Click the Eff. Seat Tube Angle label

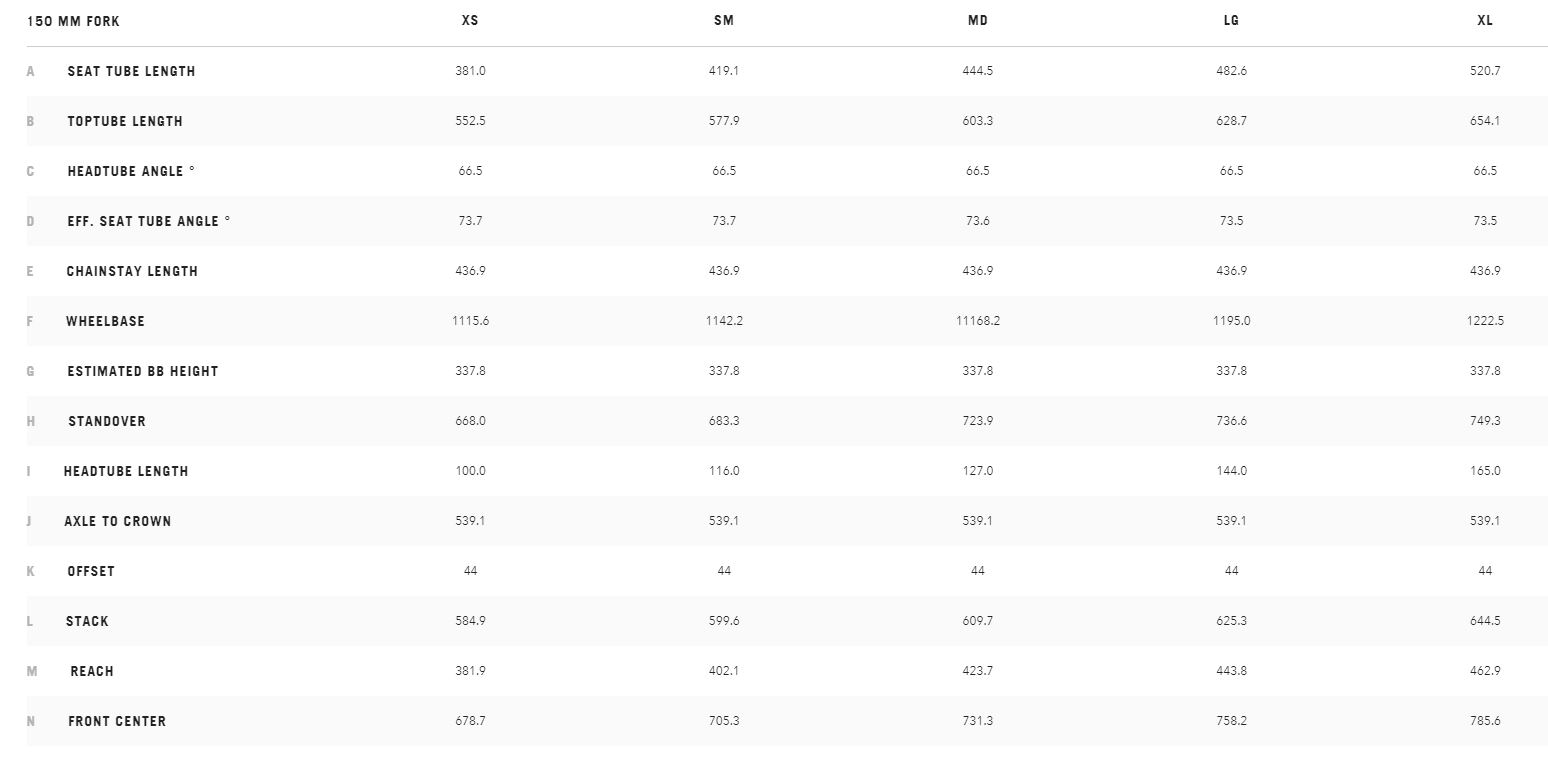click(x=148, y=221)
